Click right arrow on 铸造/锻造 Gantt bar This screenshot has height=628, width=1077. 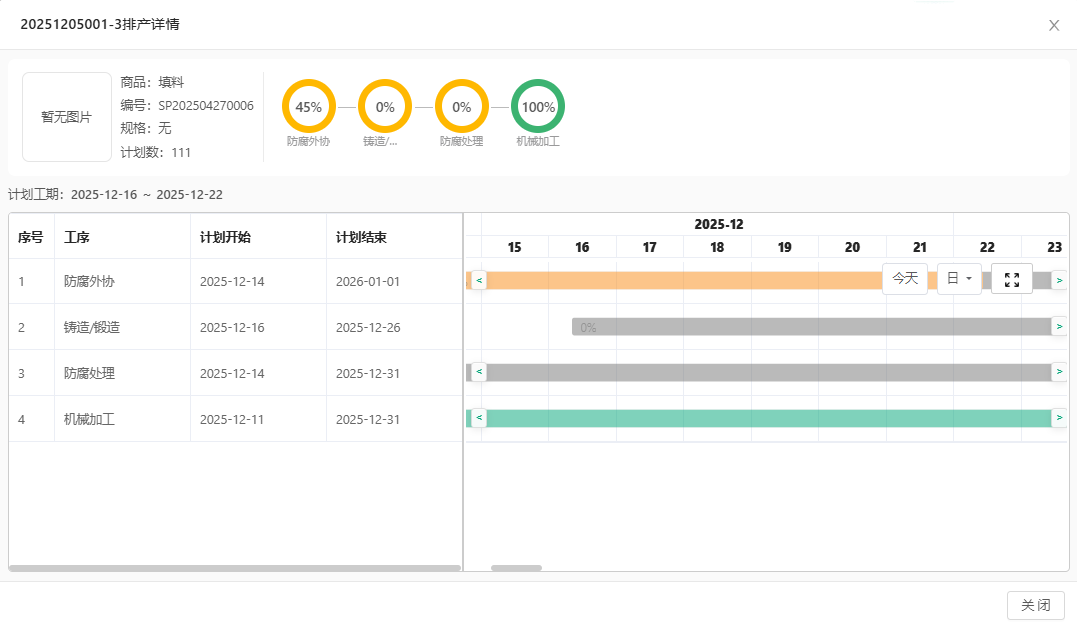click(1059, 326)
